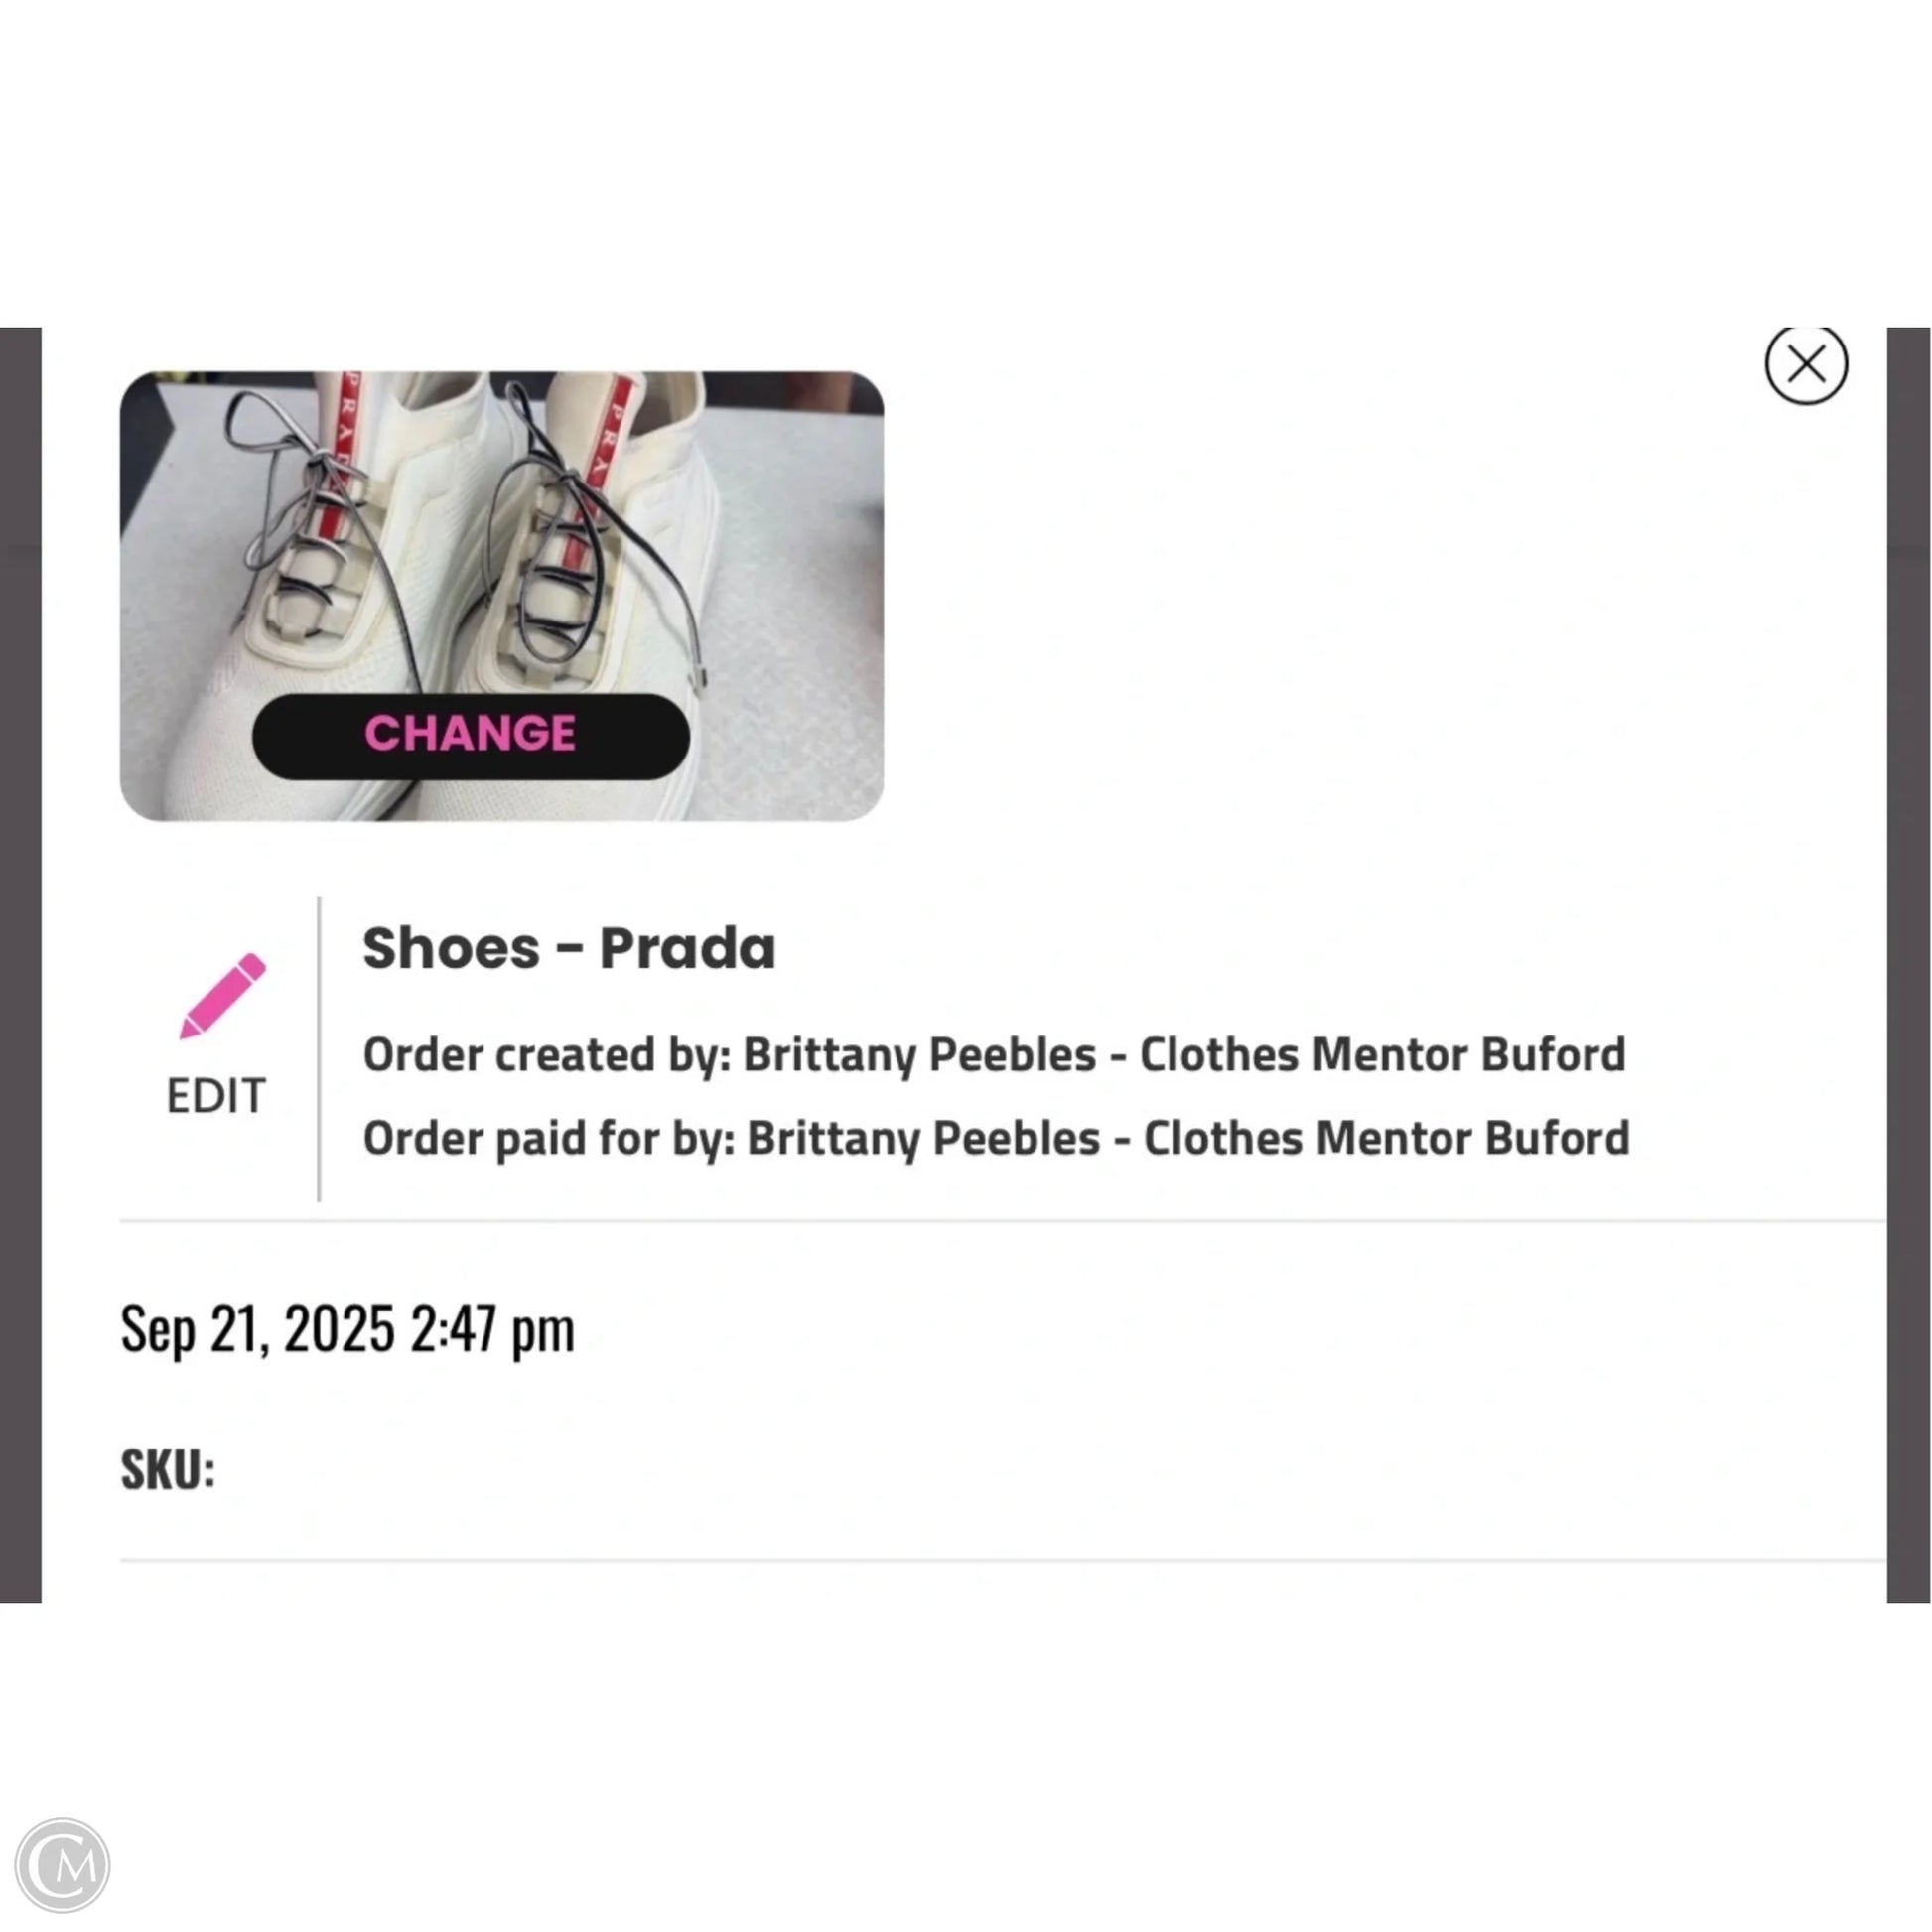The width and height of the screenshot is (1932, 1932).
Task: Select the "Shoes - Prada" title
Action: point(568,948)
